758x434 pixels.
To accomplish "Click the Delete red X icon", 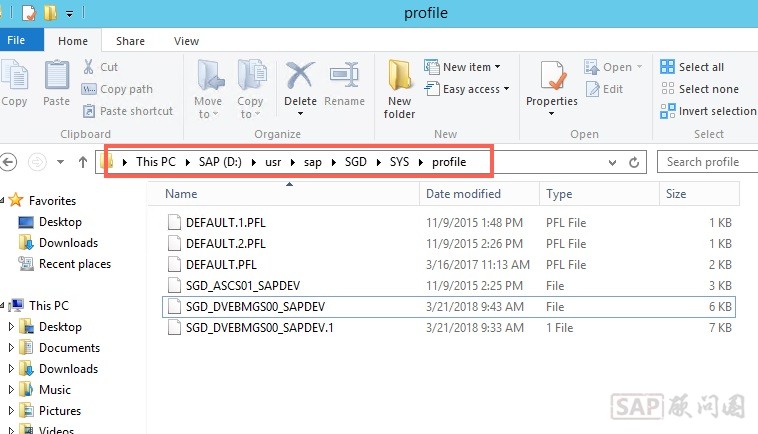I will (300, 75).
